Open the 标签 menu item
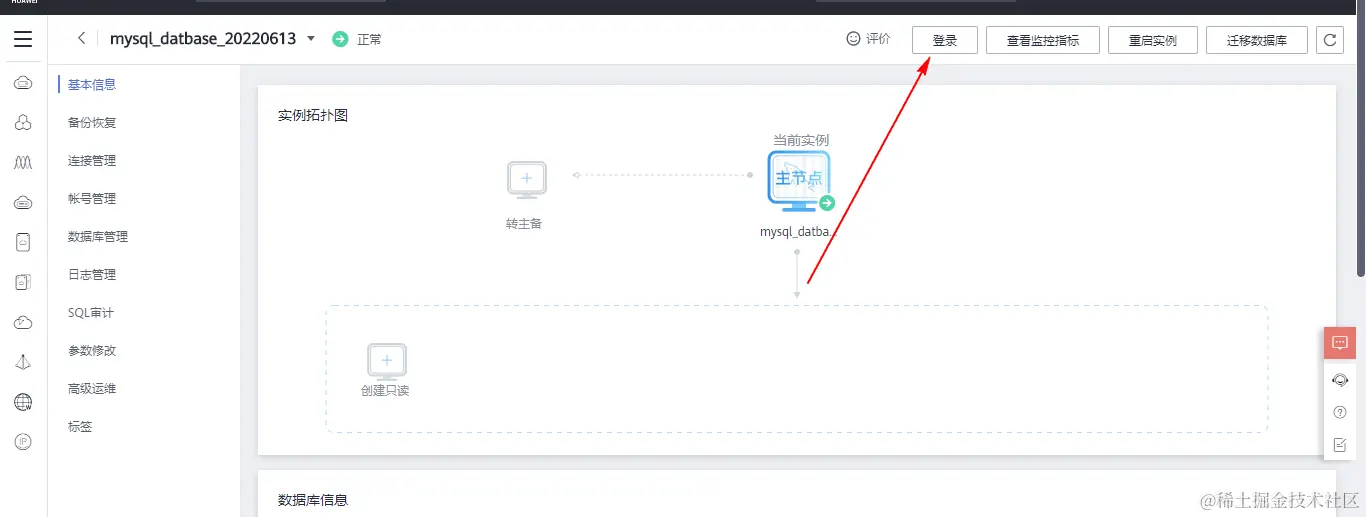Screen dimensions: 1366x517 pyautogui.click(x=80, y=427)
